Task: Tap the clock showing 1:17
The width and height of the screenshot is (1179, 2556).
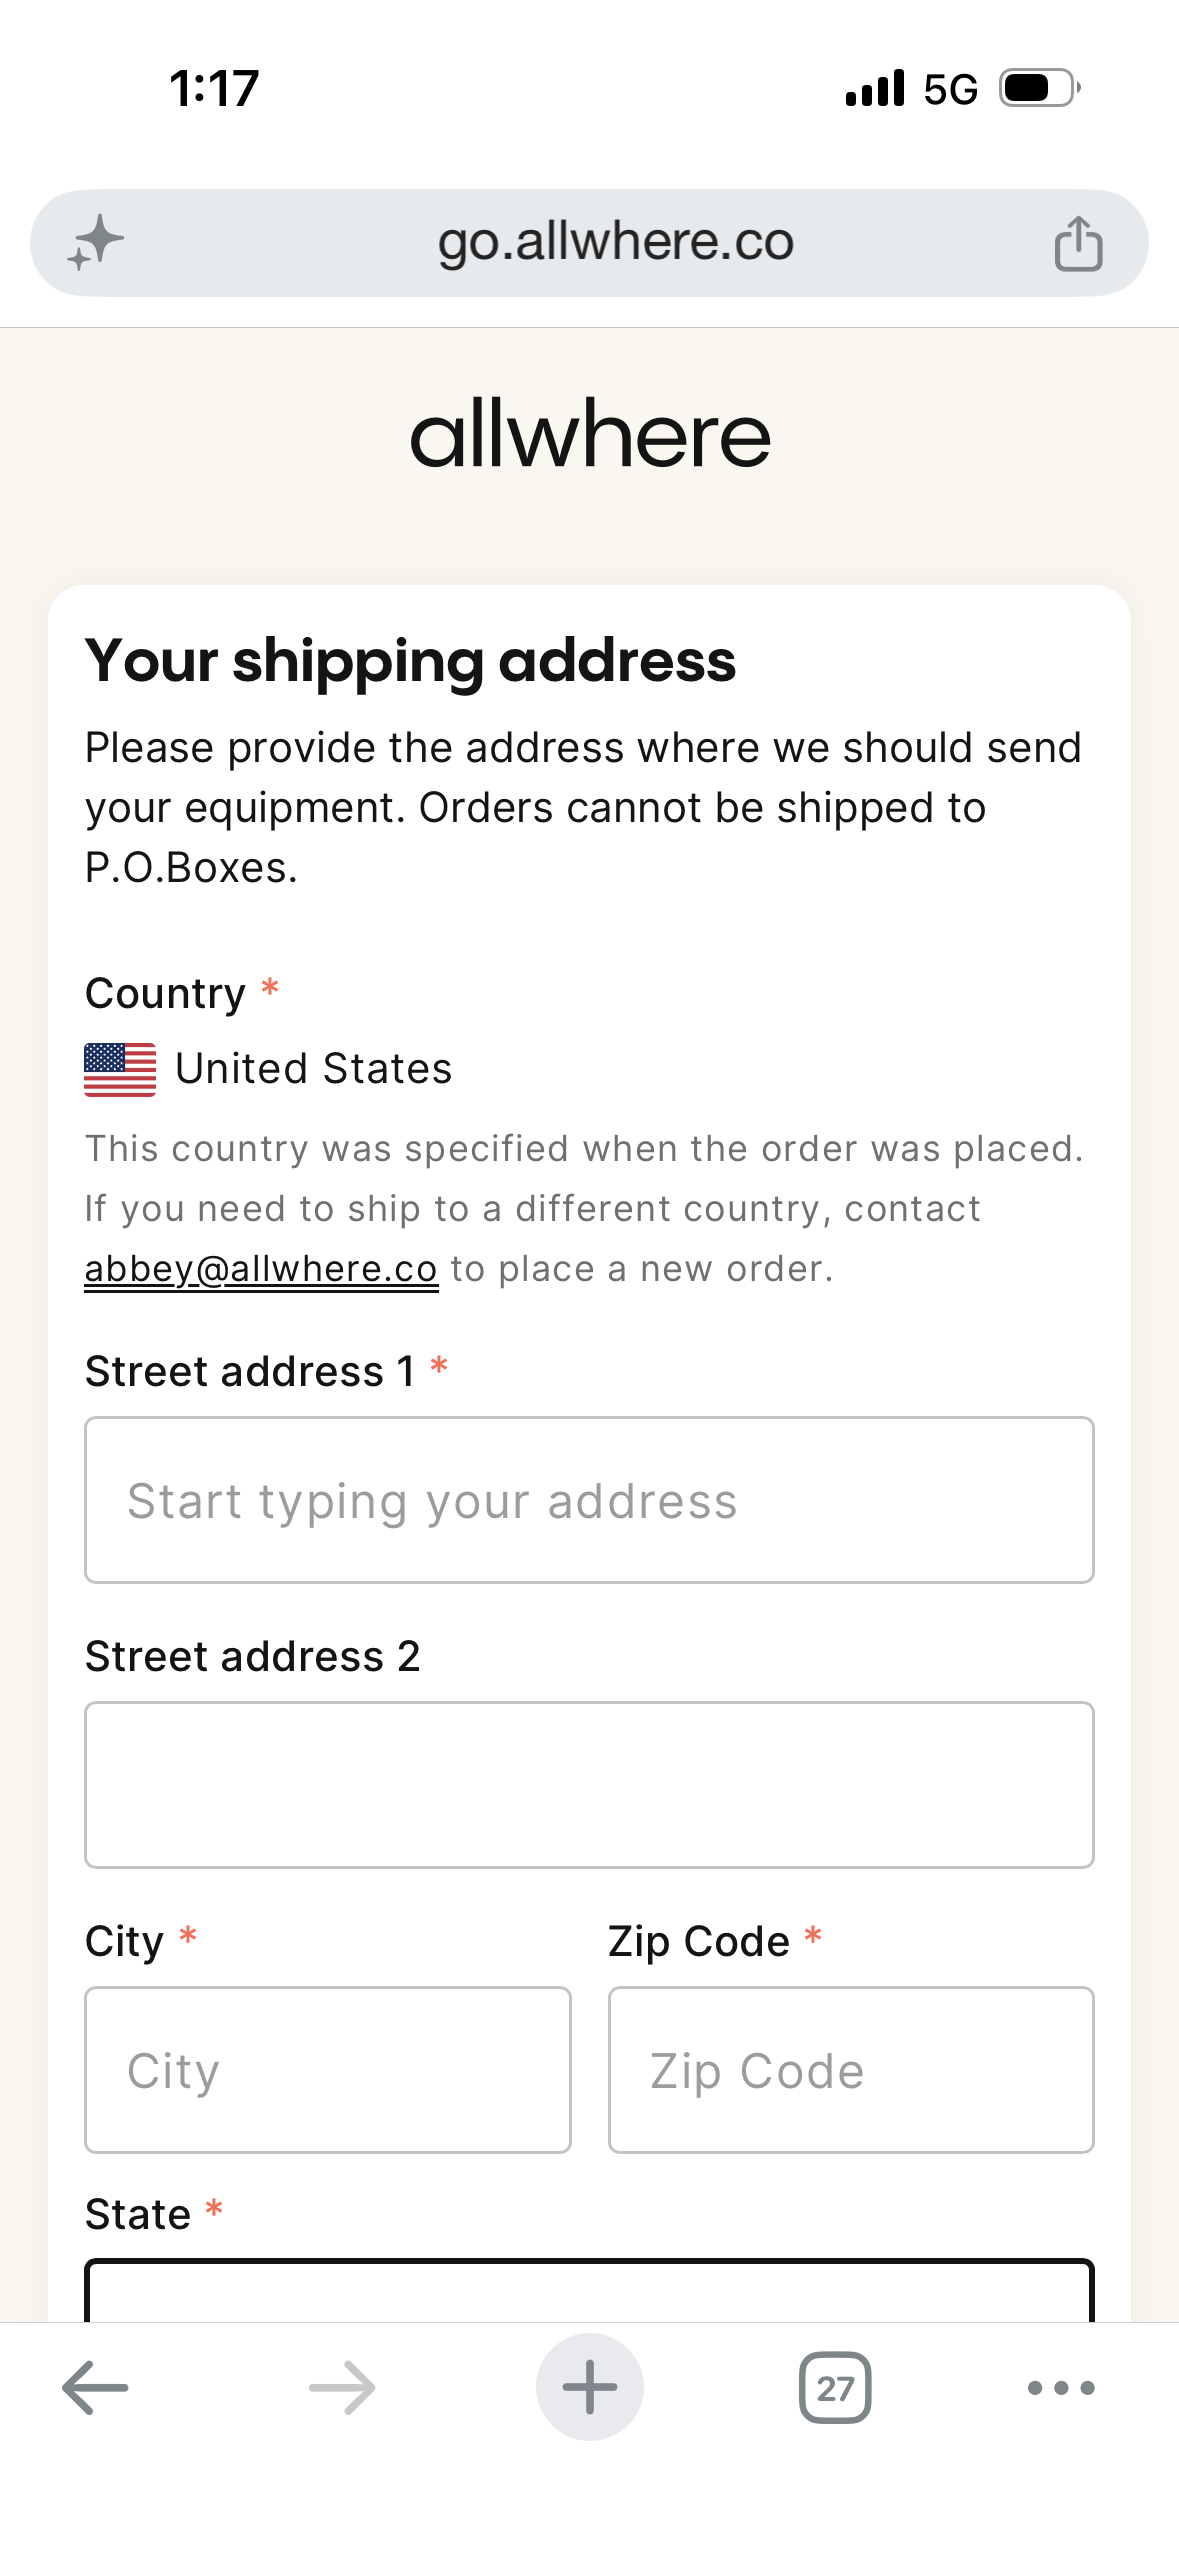Action: tap(214, 88)
